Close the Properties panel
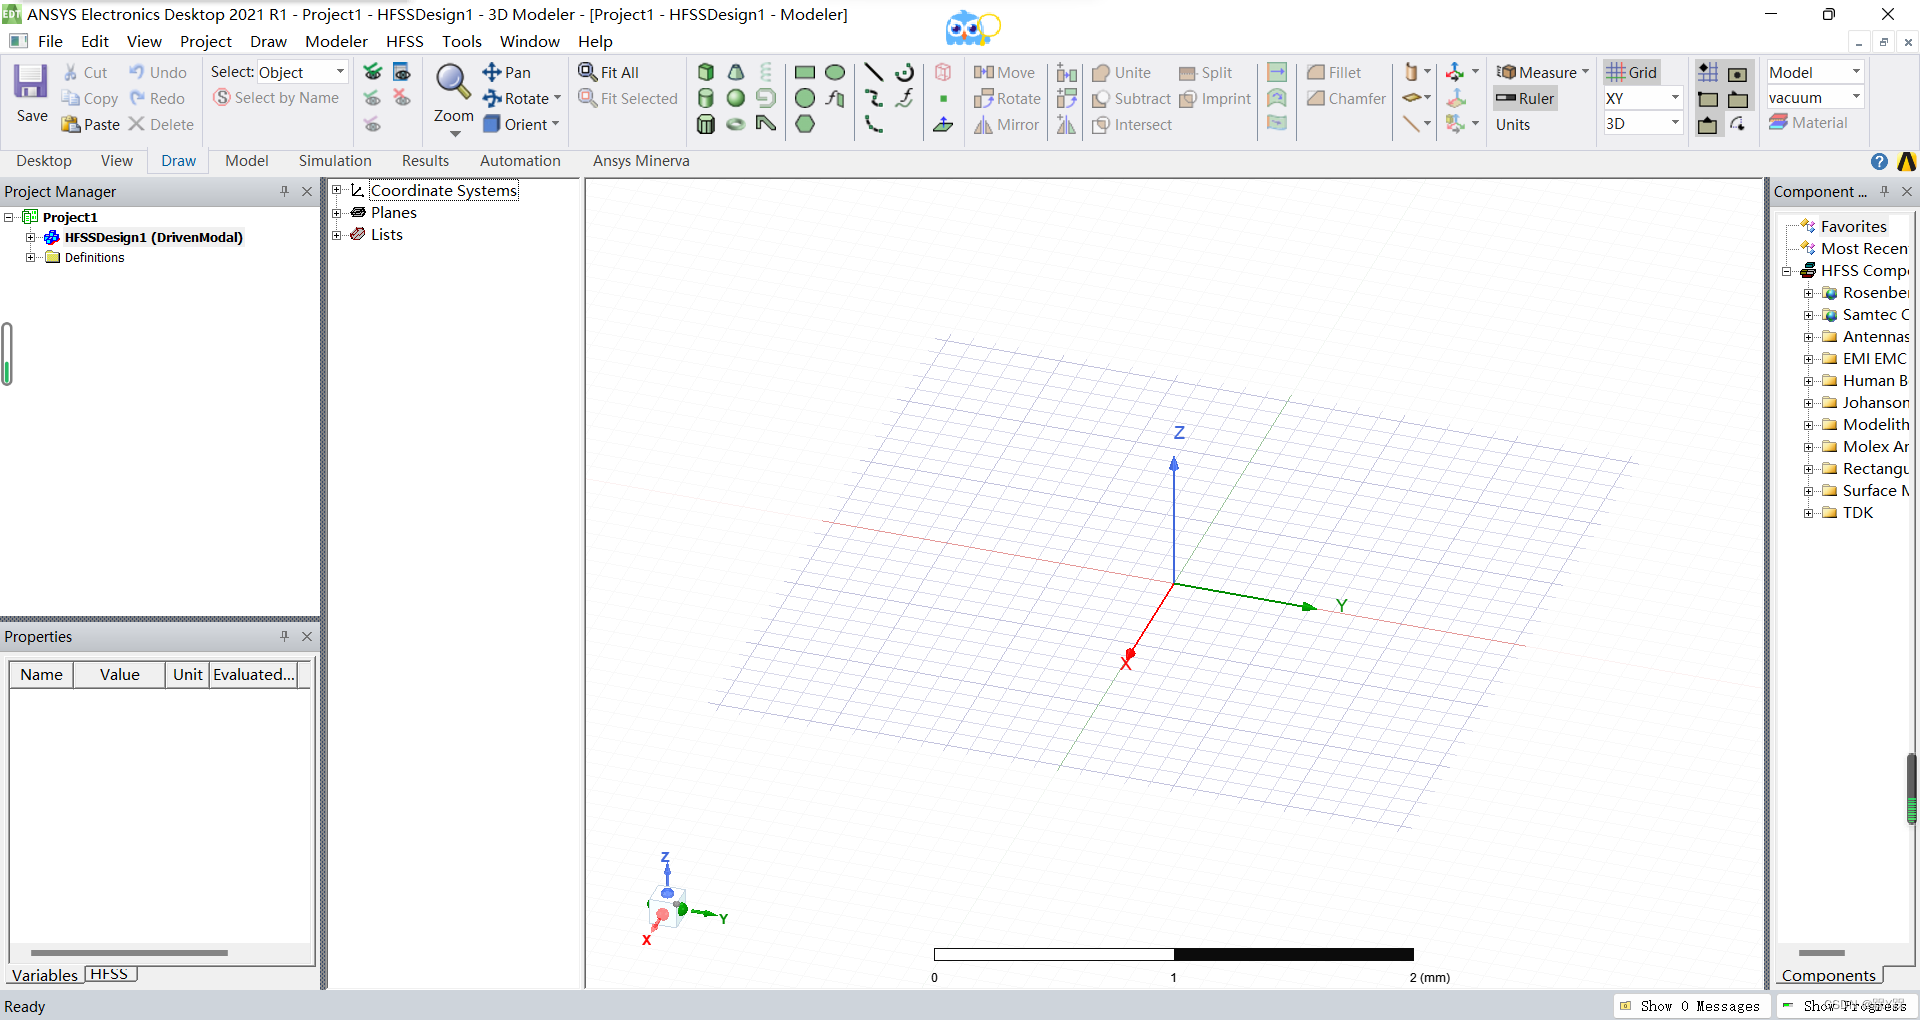 (307, 636)
